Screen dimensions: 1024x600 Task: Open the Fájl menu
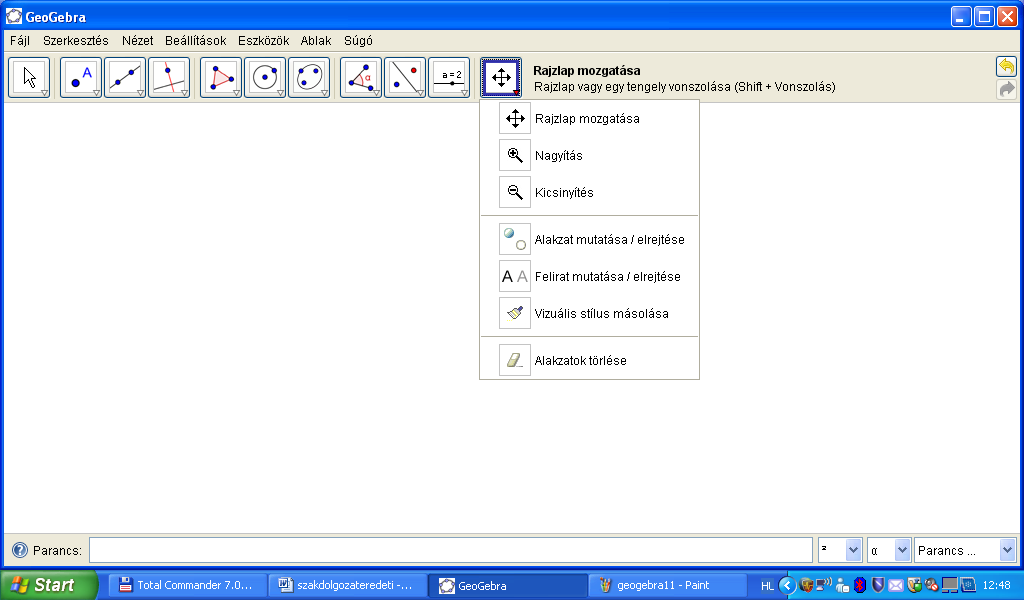tap(20, 40)
